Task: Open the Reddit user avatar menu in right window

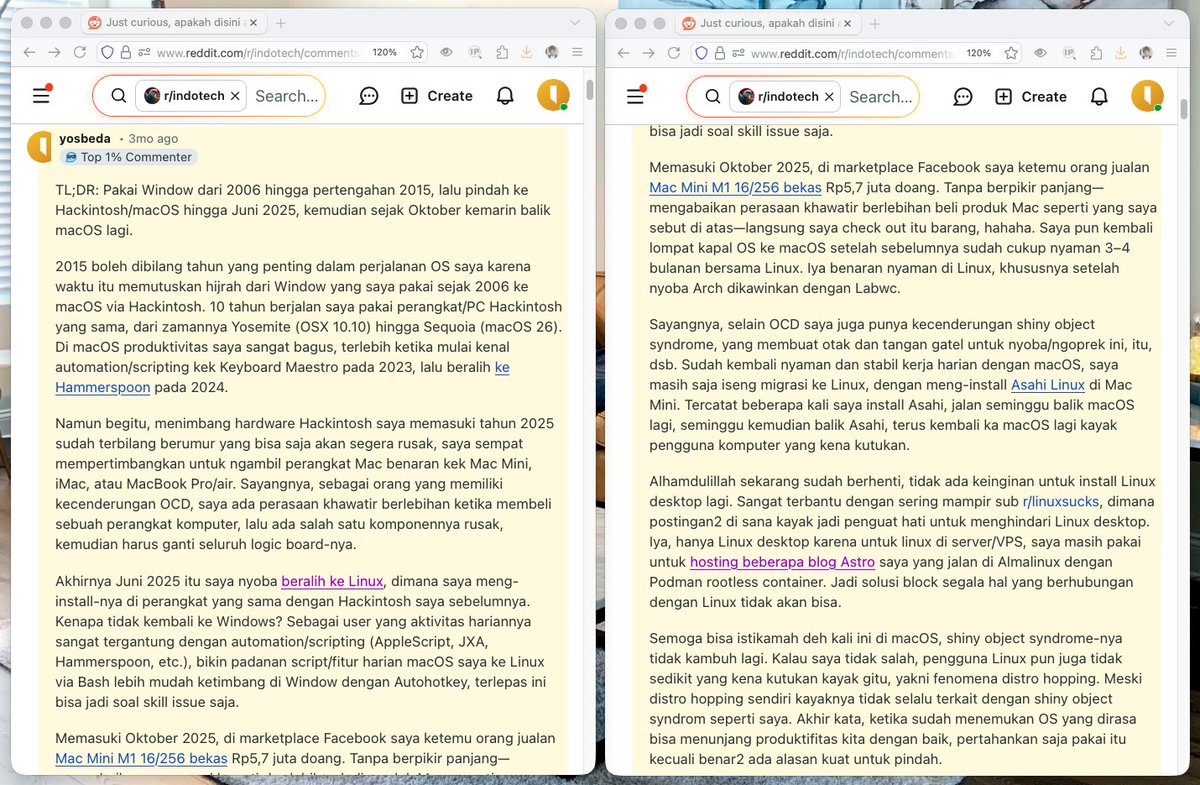Action: click(x=1147, y=95)
